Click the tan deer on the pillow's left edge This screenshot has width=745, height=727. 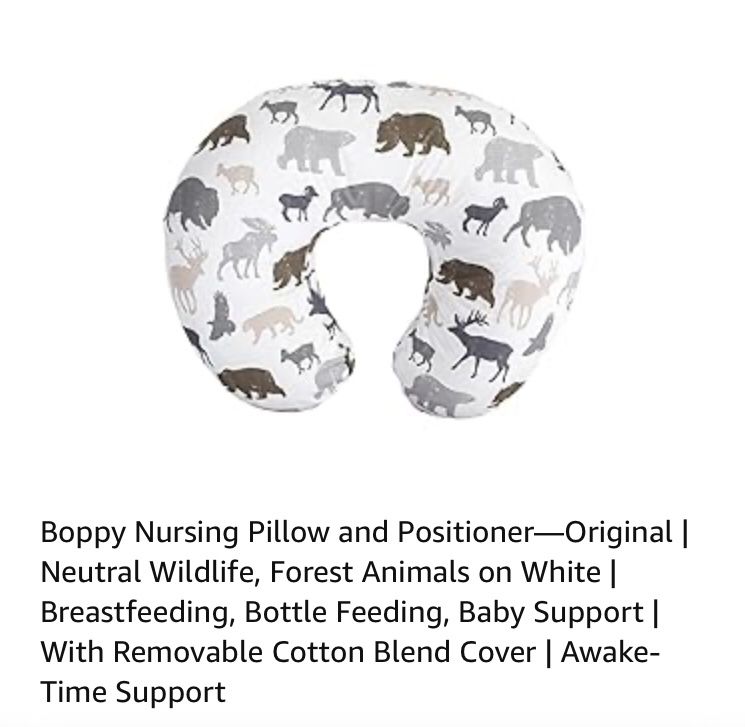[188, 278]
